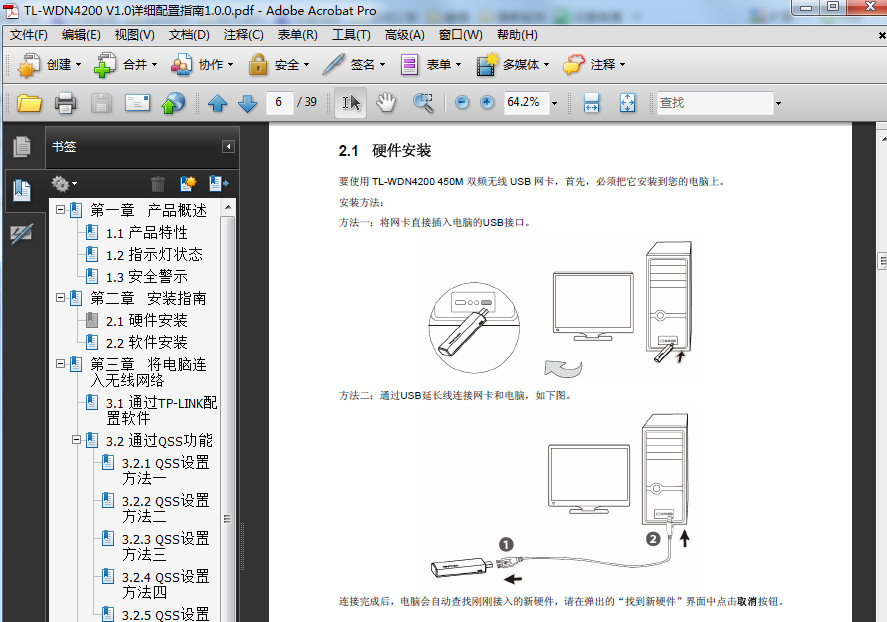Create a new bookmark with the new bookmark icon
The image size is (887, 622).
186,183
